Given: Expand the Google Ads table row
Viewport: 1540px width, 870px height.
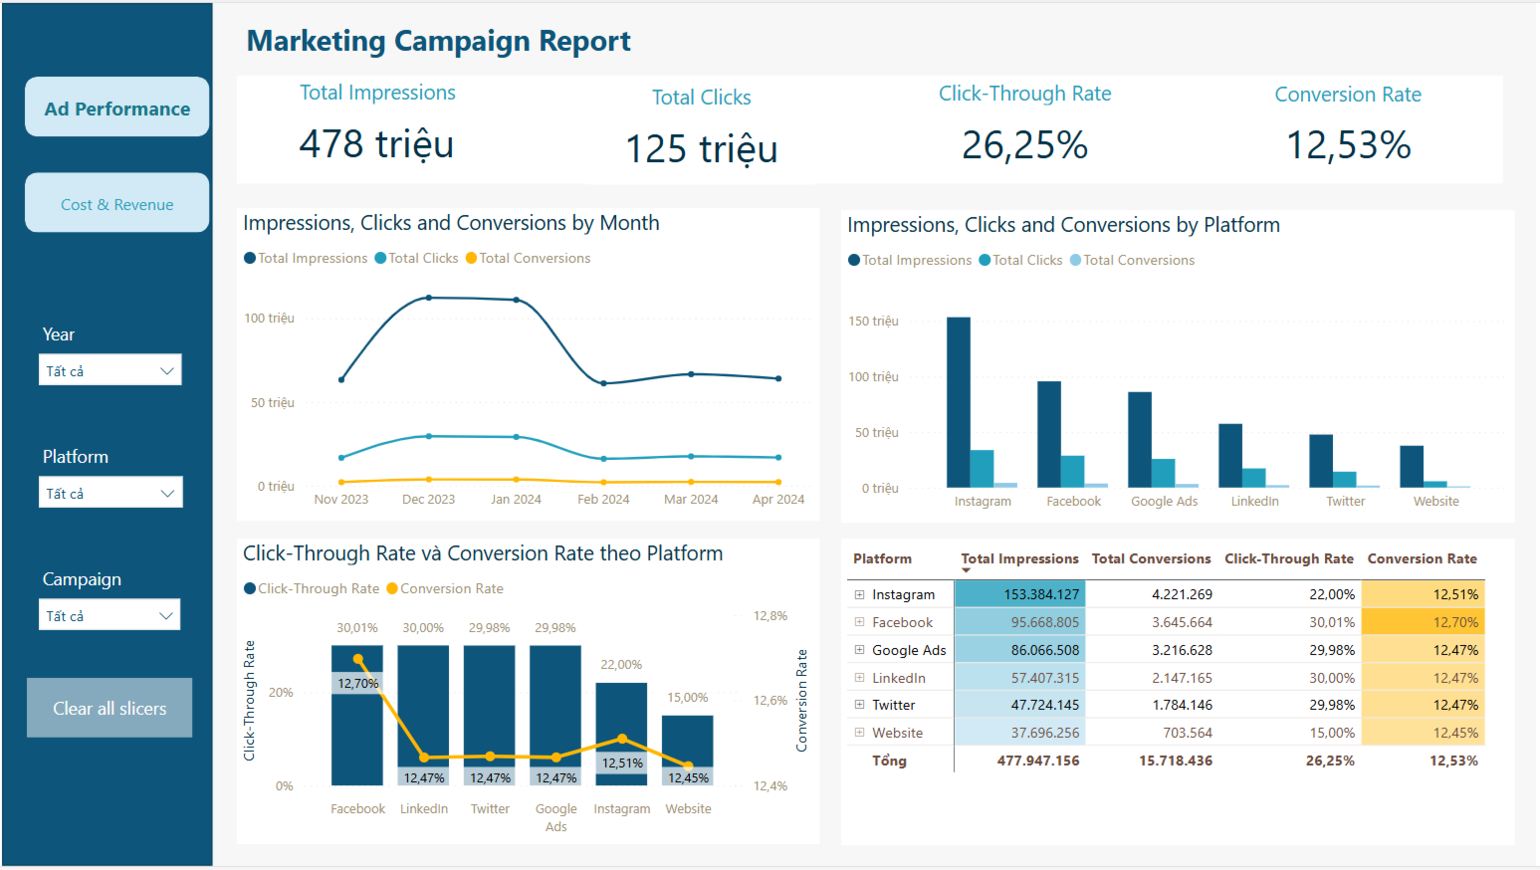Looking at the screenshot, I should pos(859,650).
